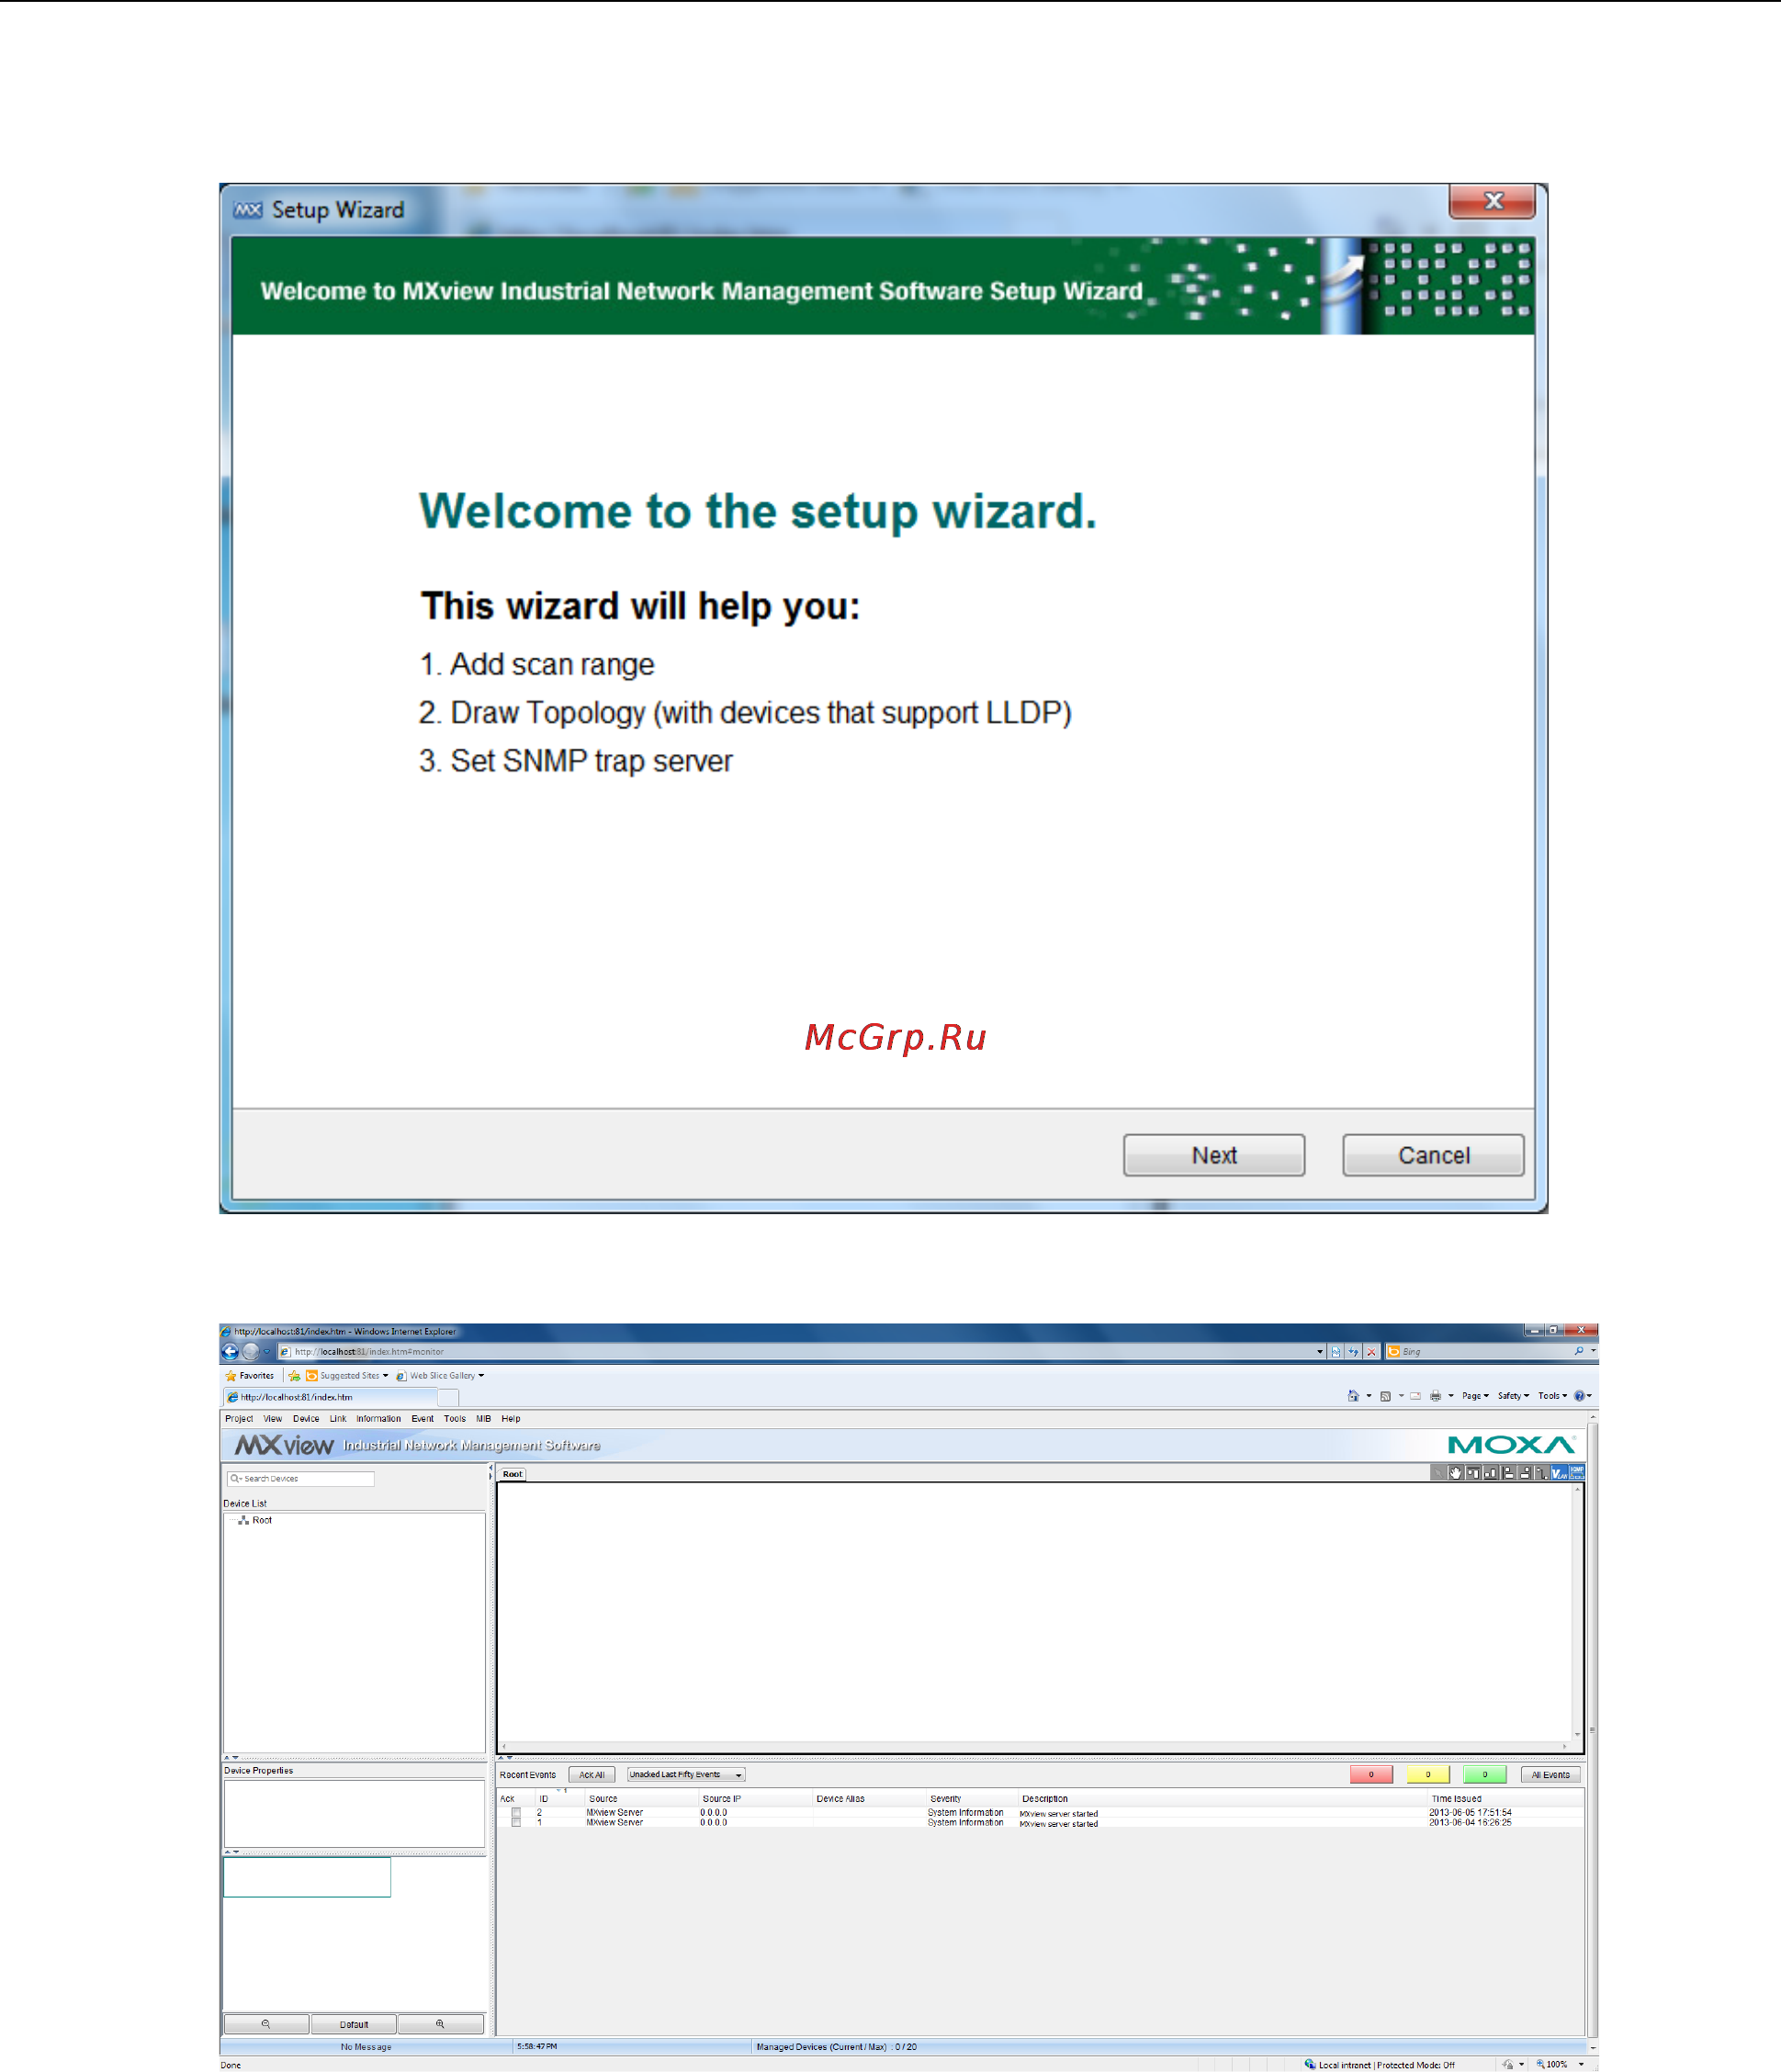This screenshot has width=1781, height=2072.
Task: Open the Help menu in MXview
Action: pos(511,1419)
